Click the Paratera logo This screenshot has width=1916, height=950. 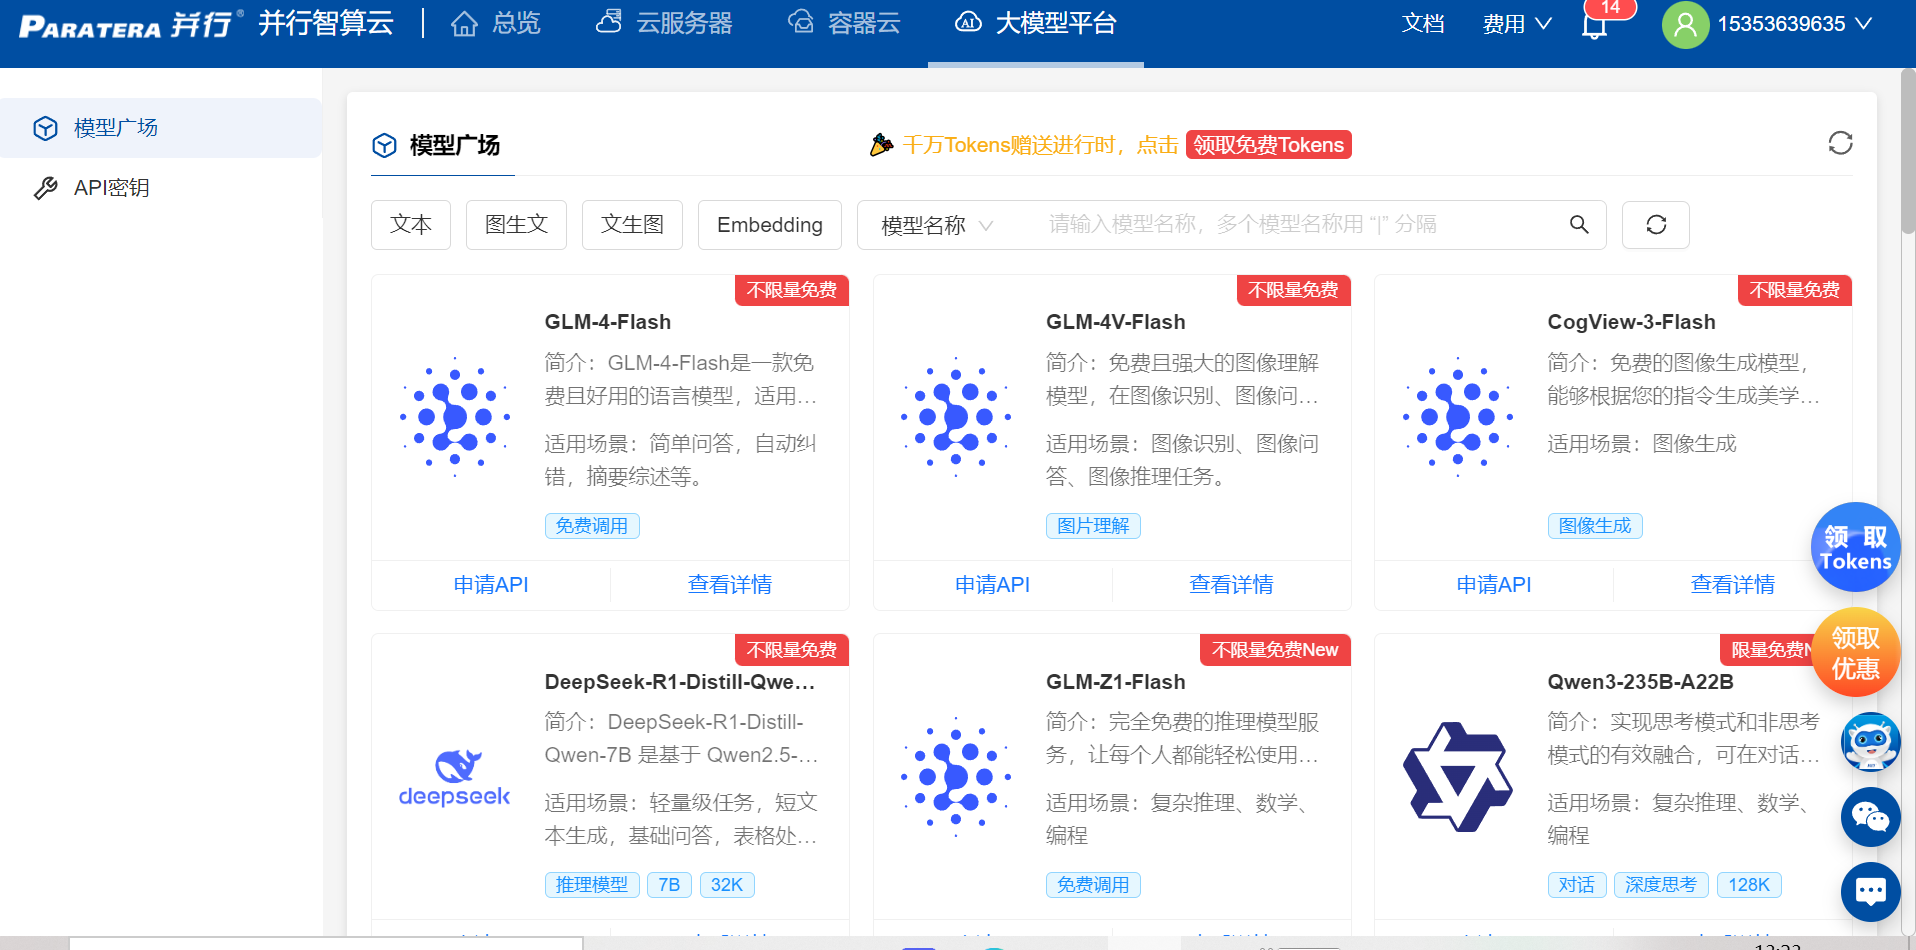coord(131,24)
